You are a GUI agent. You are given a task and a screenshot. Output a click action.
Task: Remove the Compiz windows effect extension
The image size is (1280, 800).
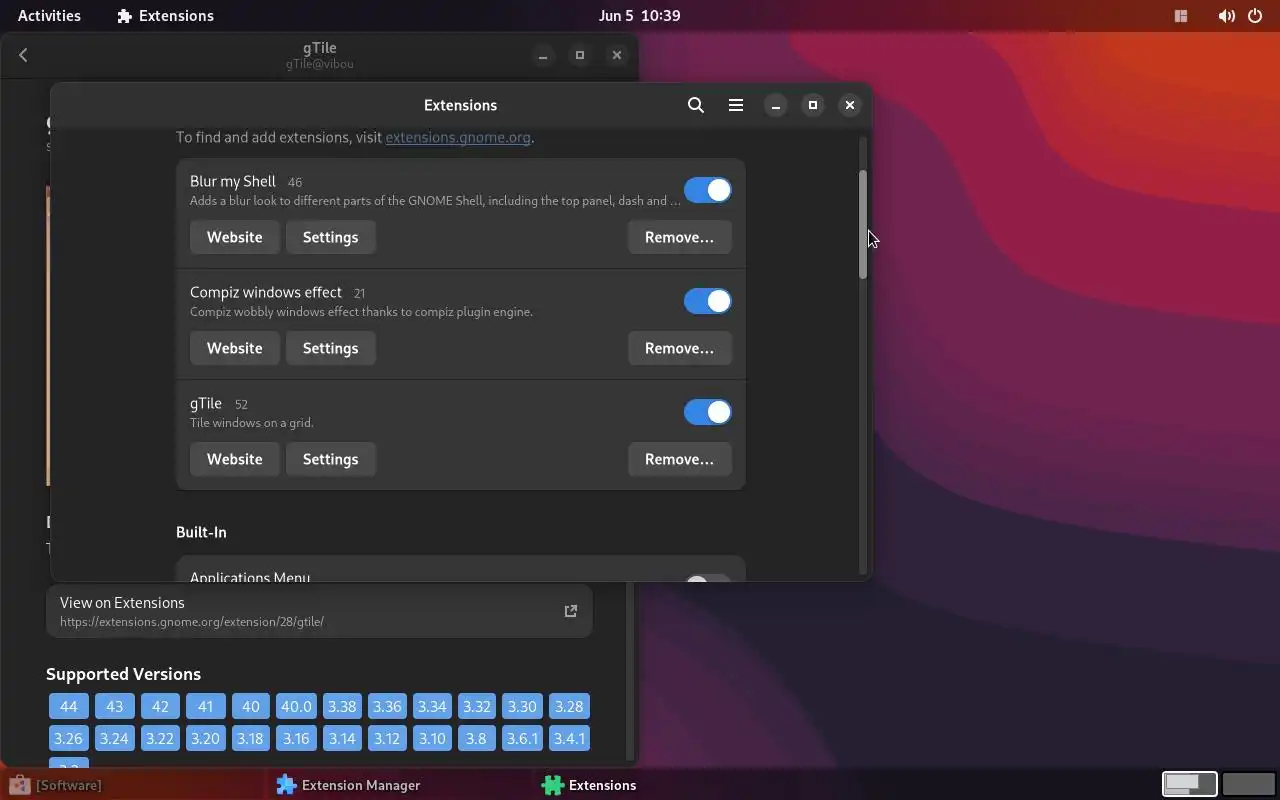(x=679, y=348)
